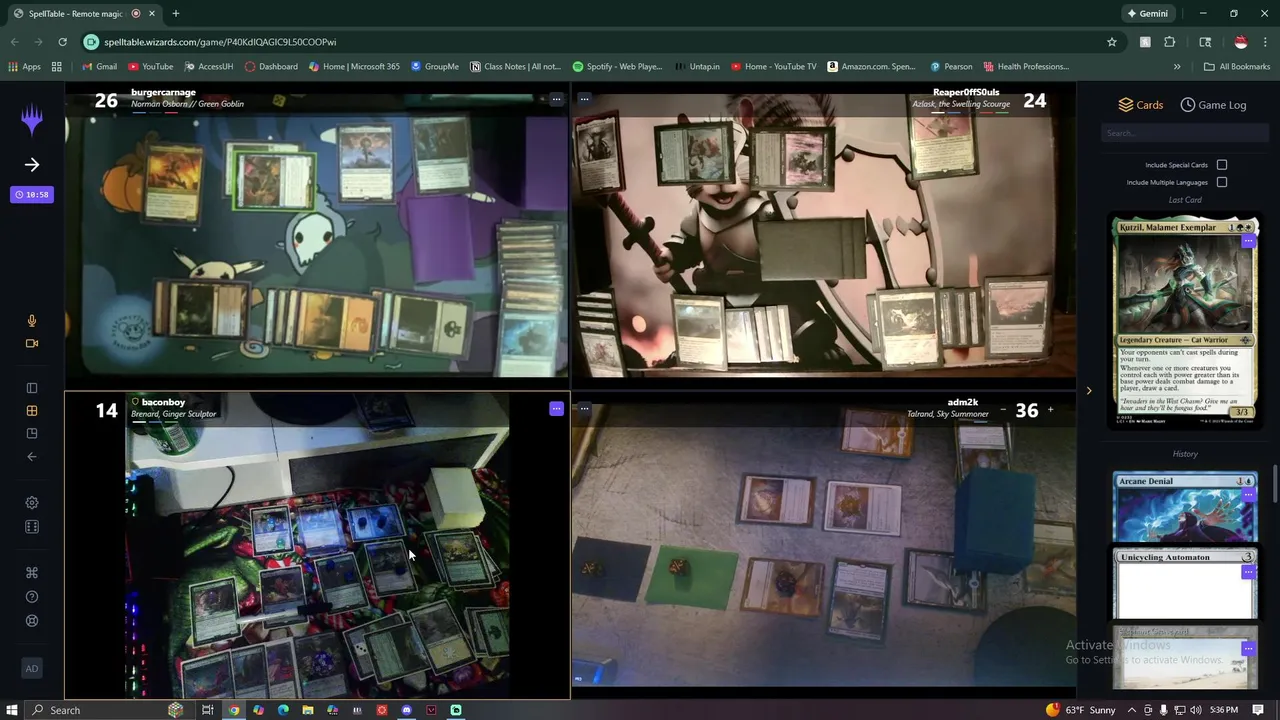Viewport: 1280px width, 720px height.
Task: Open the dice roller icon in sidebar
Action: (x=32, y=527)
